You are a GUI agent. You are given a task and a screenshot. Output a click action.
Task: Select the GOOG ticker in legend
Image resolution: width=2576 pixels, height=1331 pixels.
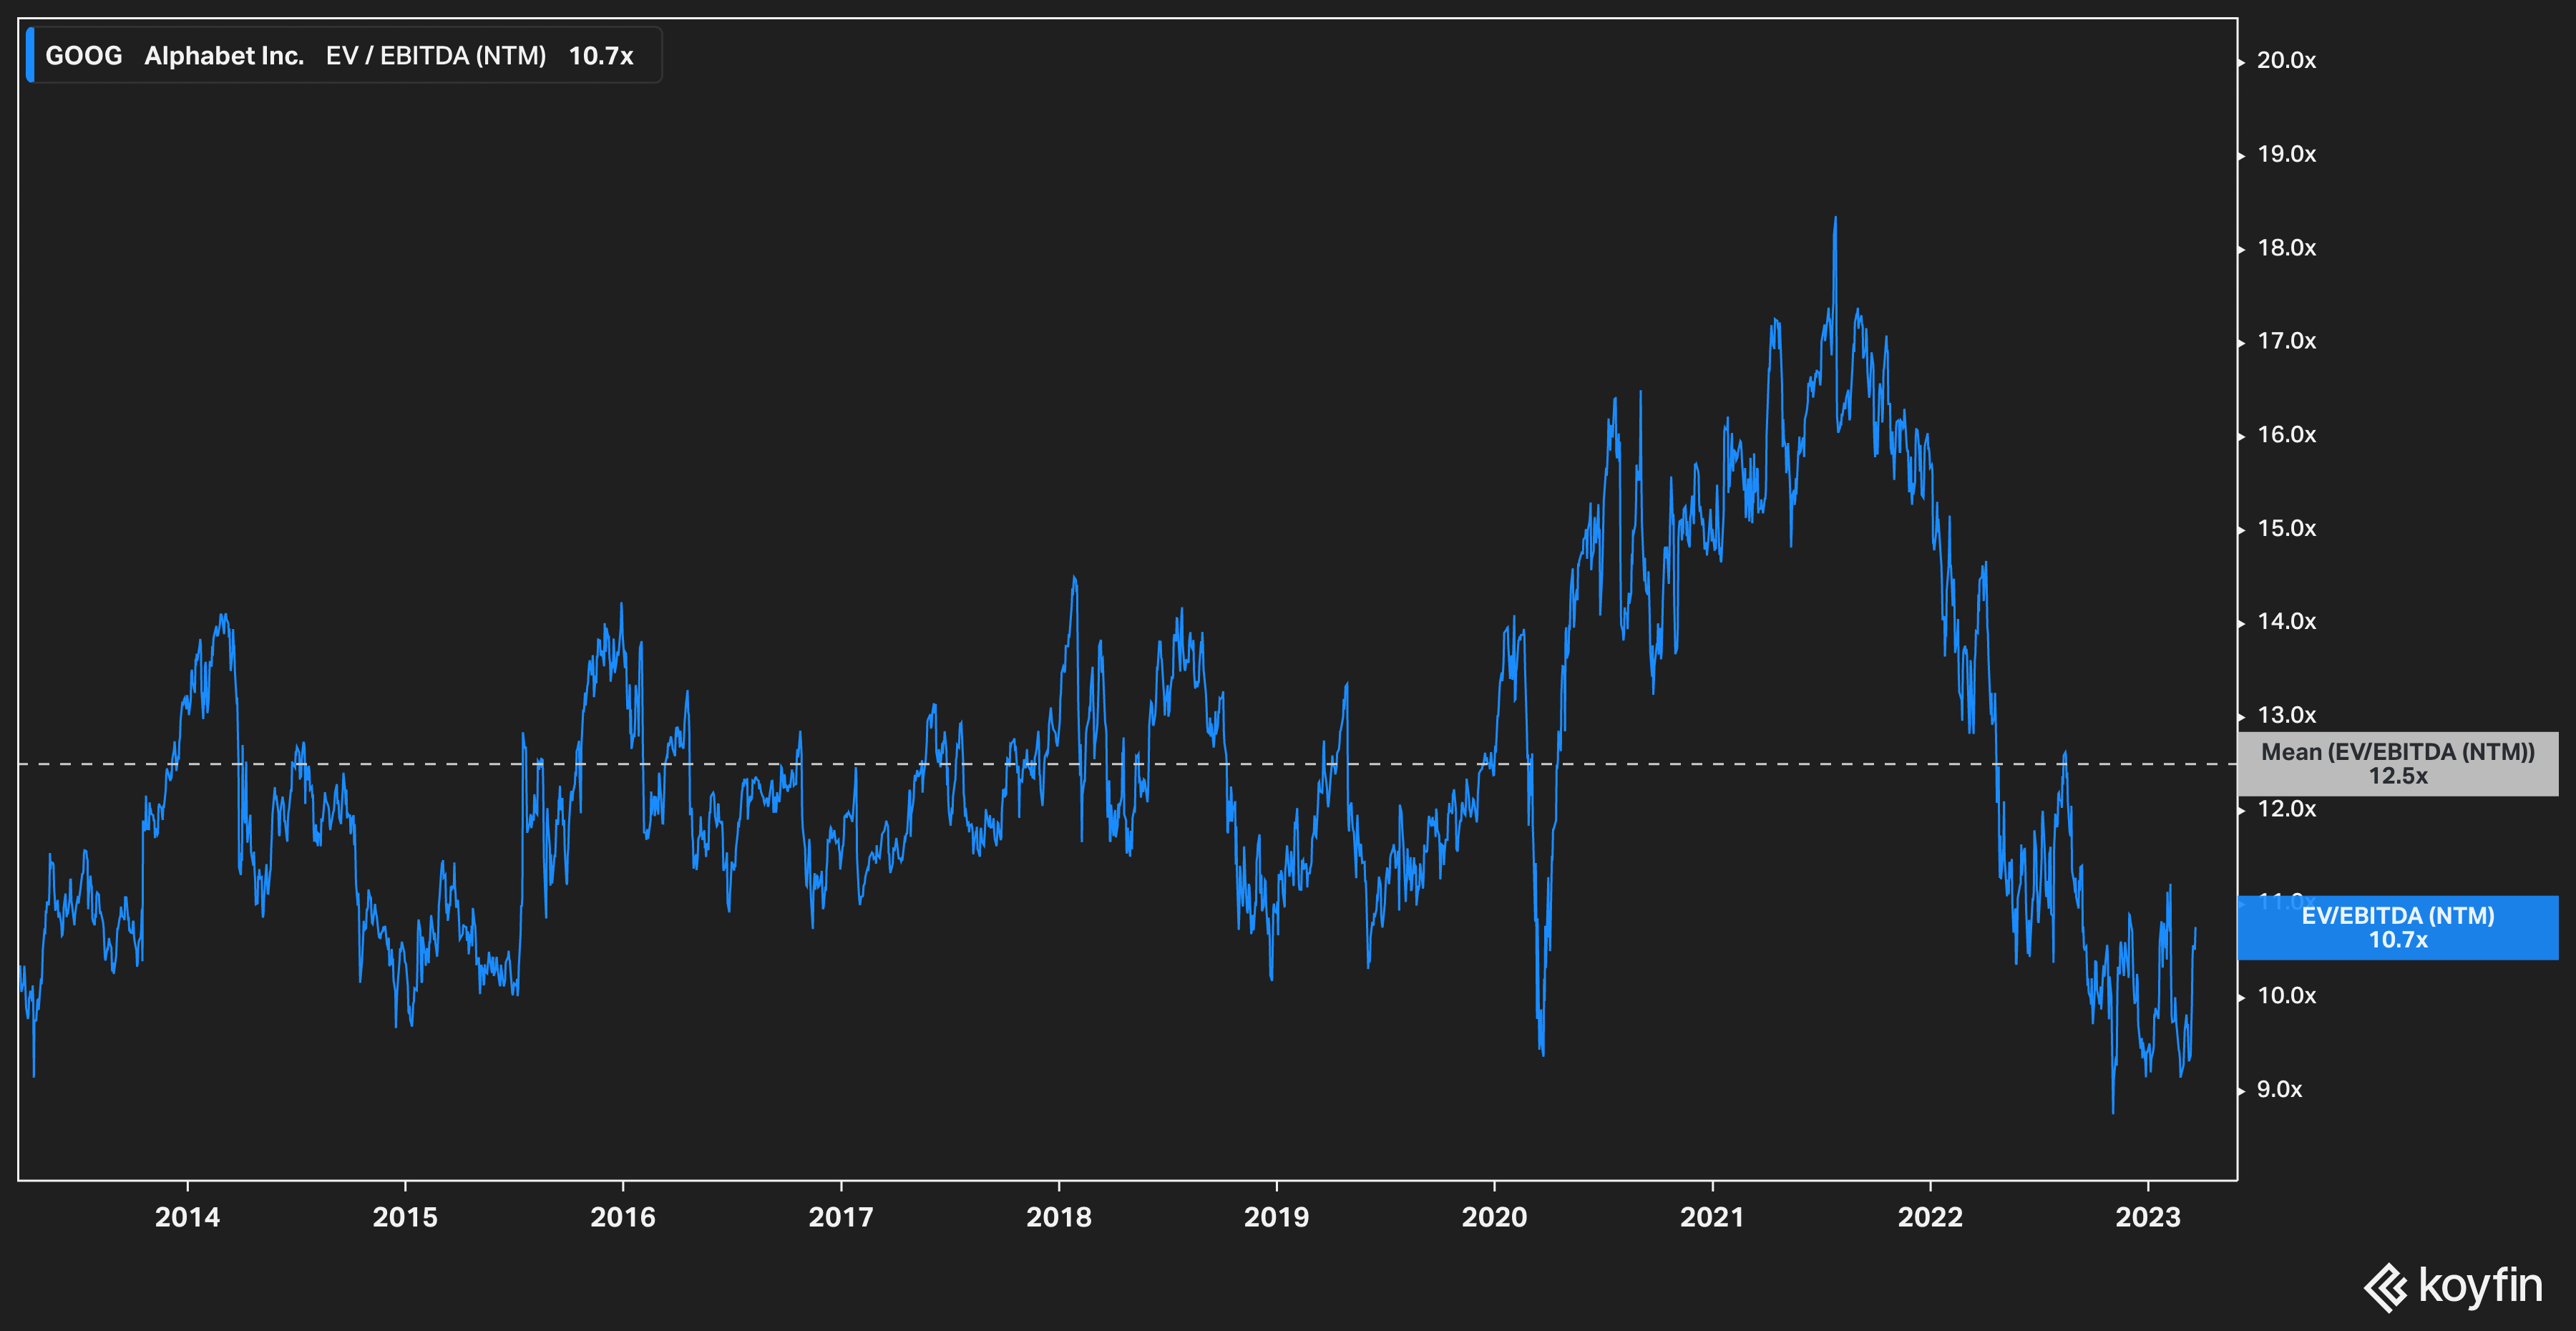pyautogui.click(x=84, y=56)
